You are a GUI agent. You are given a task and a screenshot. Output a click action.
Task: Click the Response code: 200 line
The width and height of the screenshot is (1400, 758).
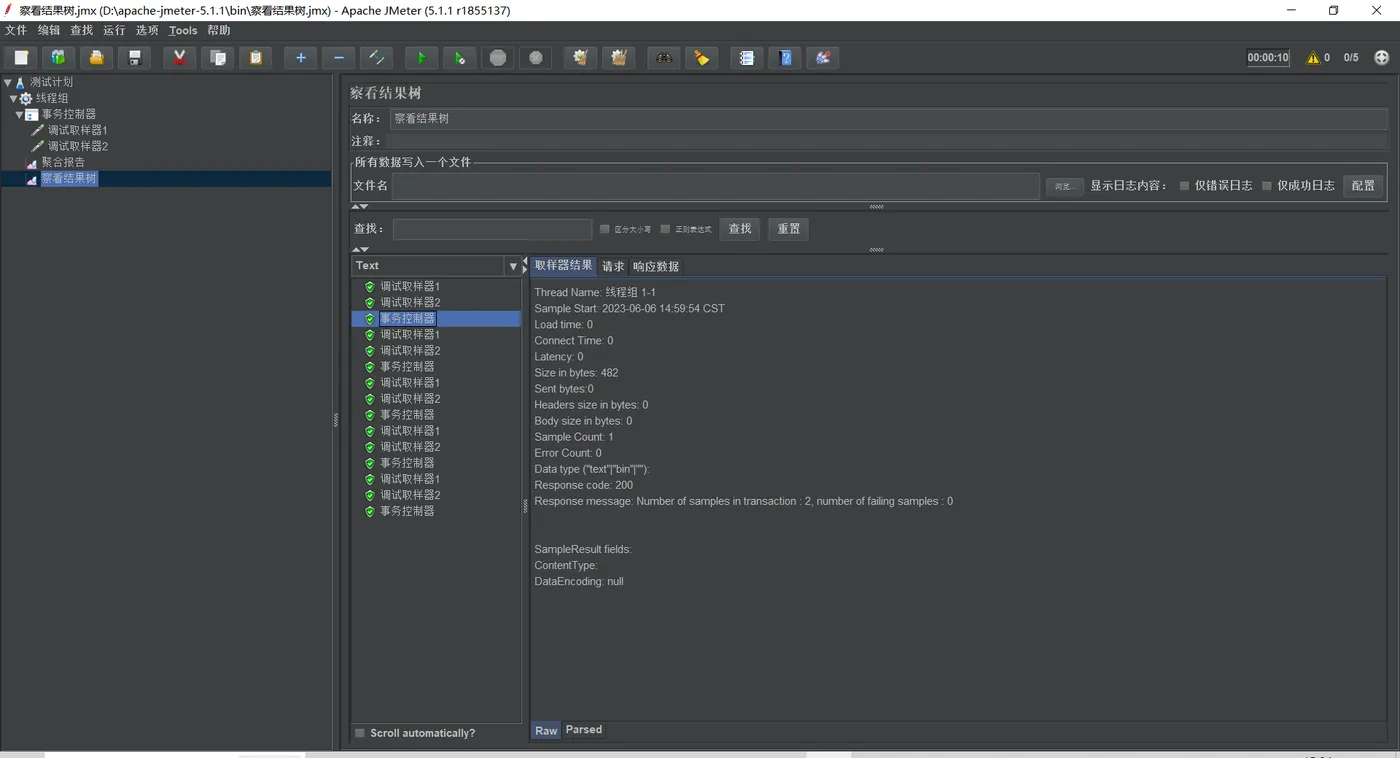pos(583,485)
